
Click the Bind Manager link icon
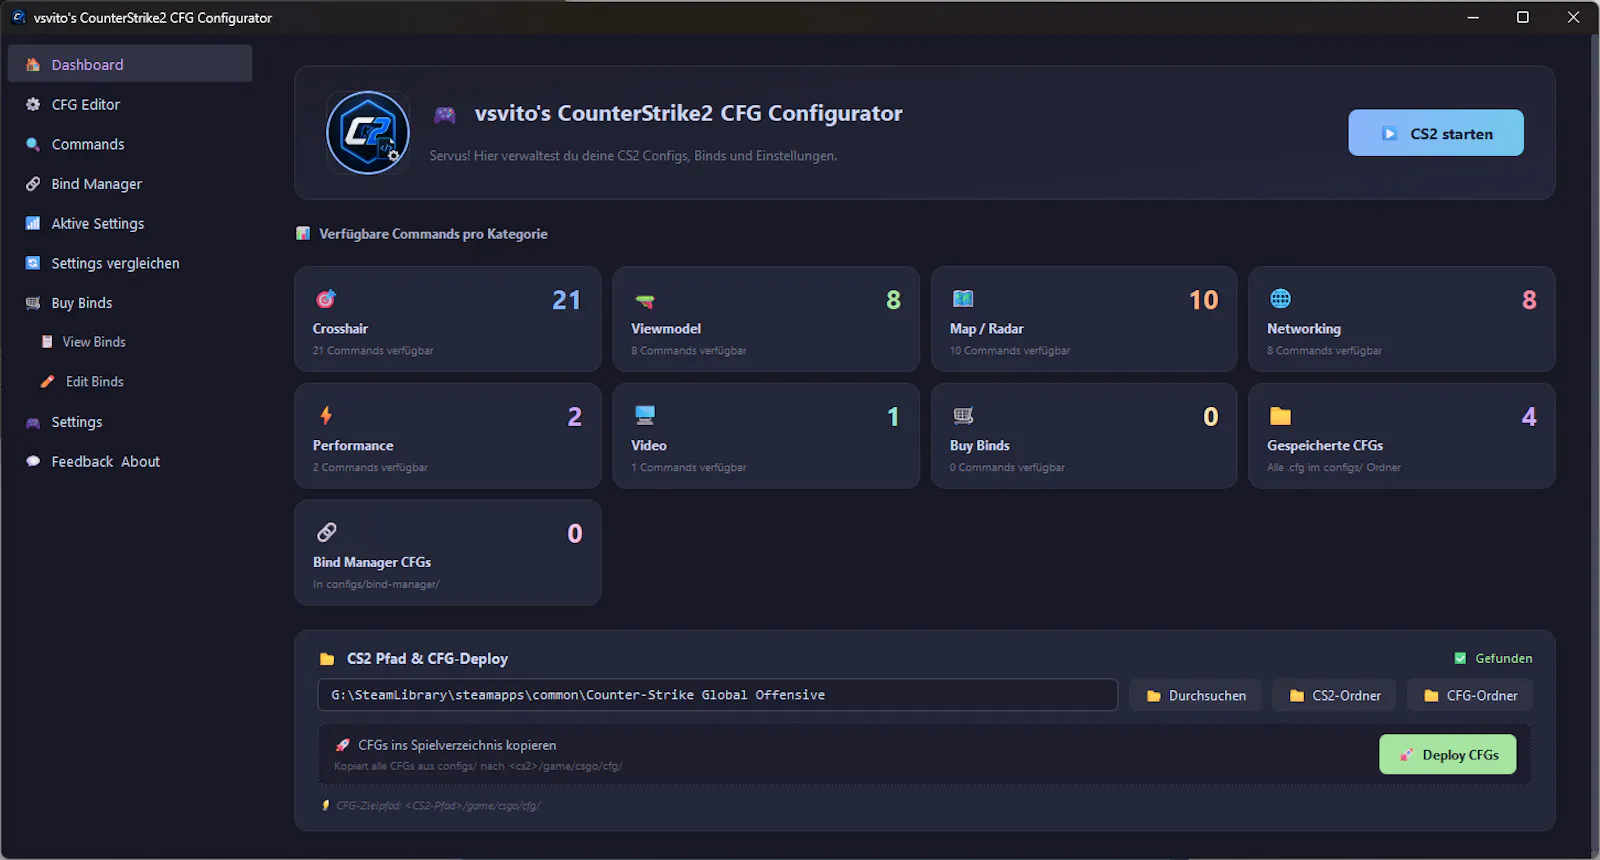(x=33, y=184)
